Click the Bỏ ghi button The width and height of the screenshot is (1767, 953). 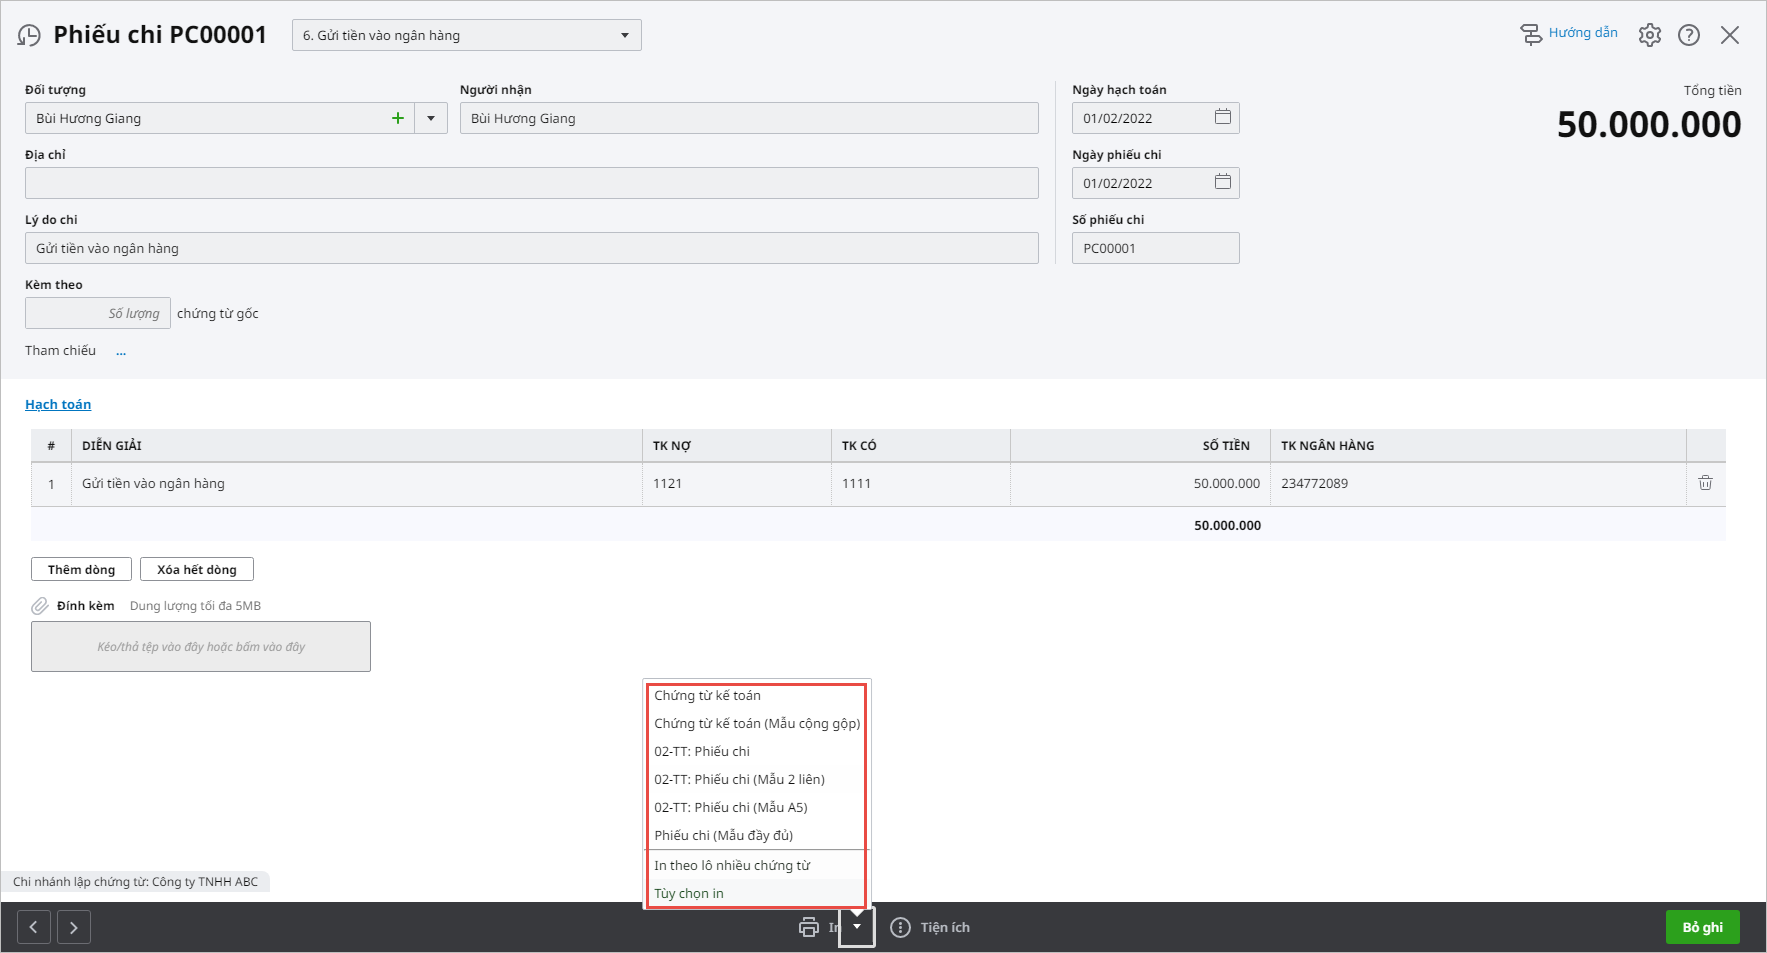[1702, 927]
